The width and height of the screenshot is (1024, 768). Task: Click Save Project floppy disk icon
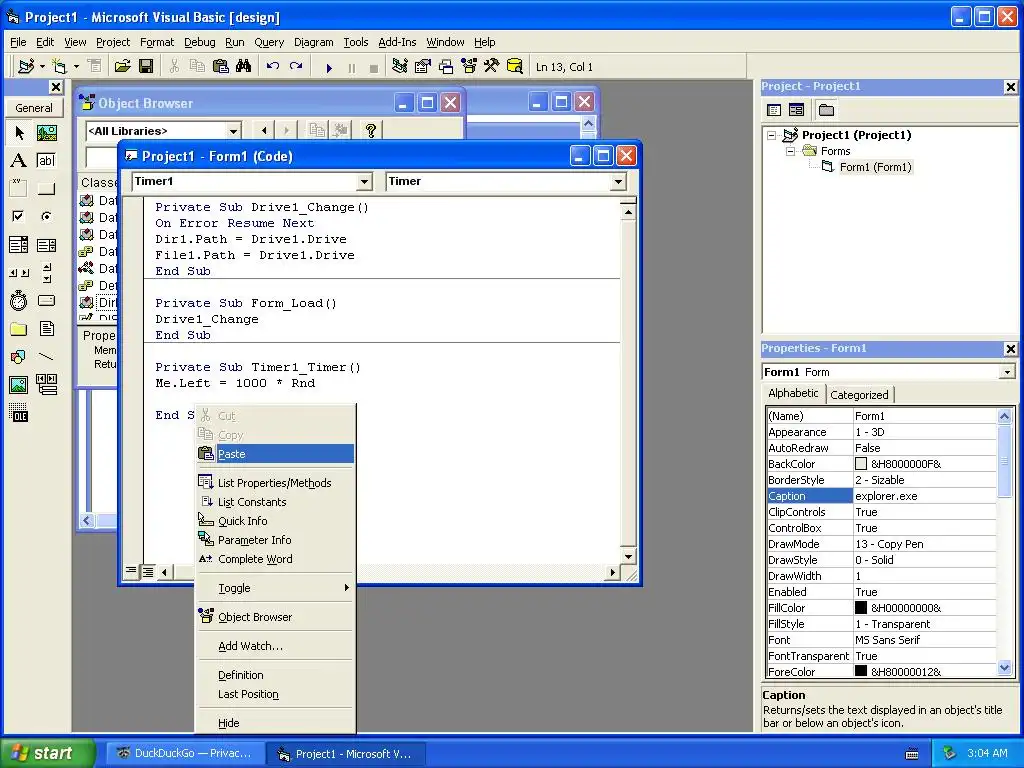pos(146,67)
